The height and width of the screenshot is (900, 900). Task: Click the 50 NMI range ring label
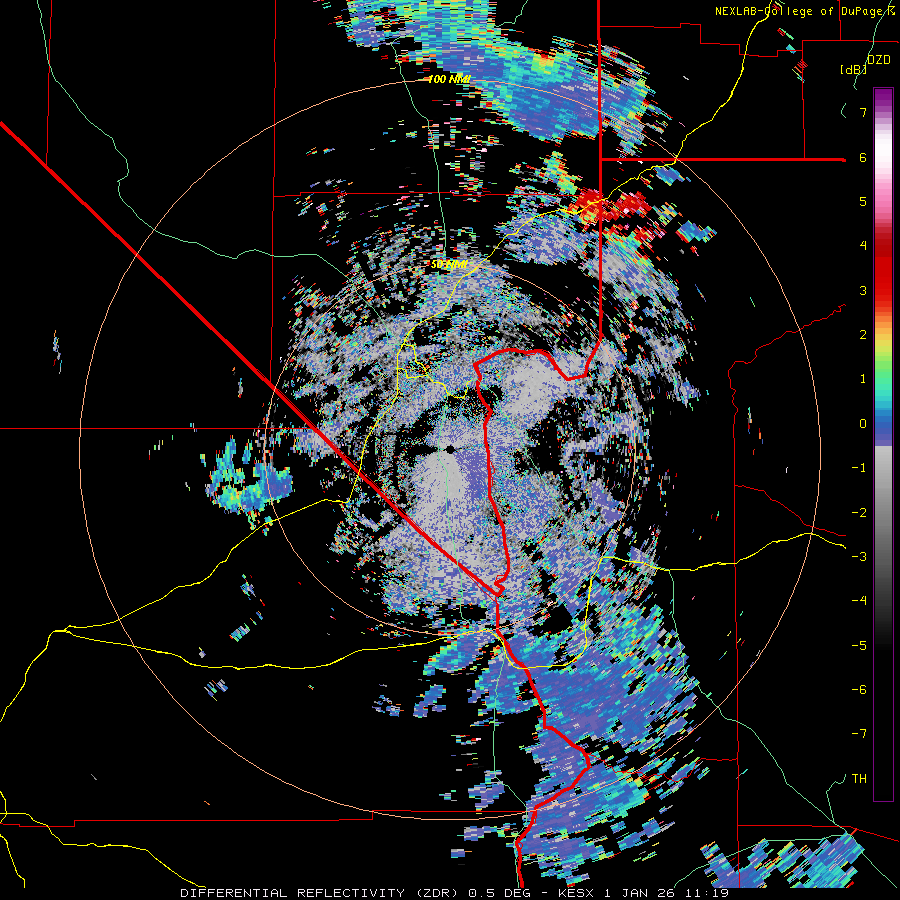(x=449, y=265)
